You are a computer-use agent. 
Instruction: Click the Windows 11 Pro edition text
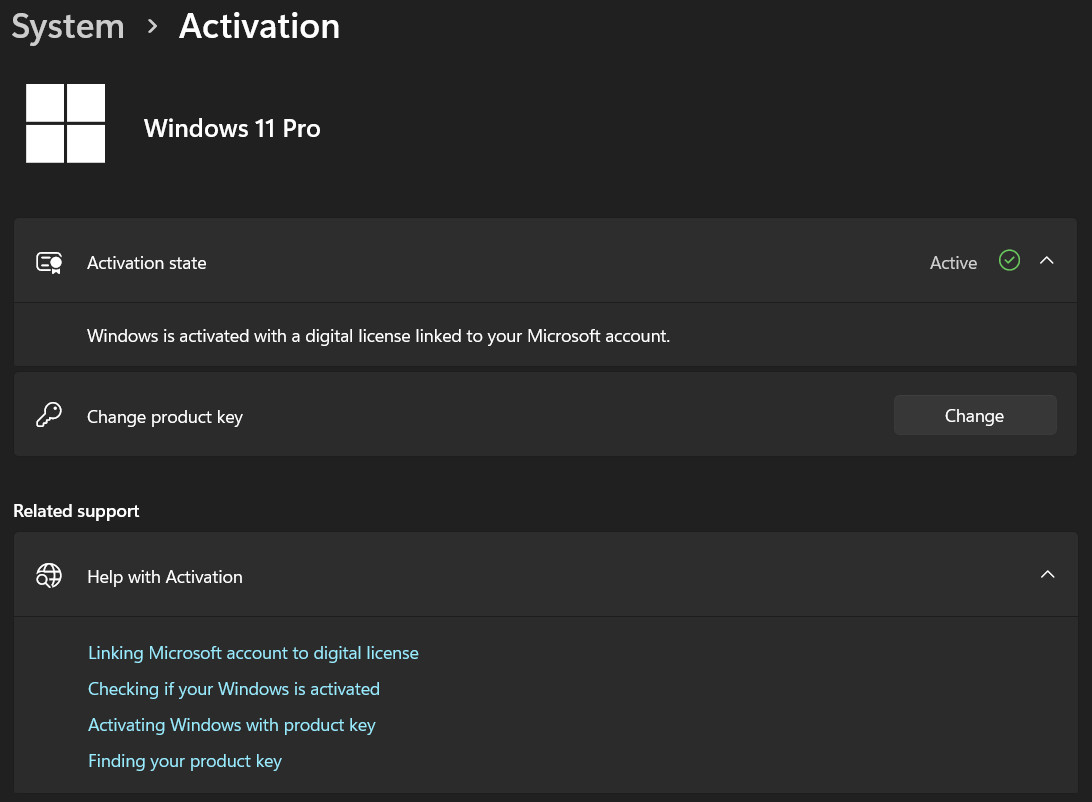(232, 128)
